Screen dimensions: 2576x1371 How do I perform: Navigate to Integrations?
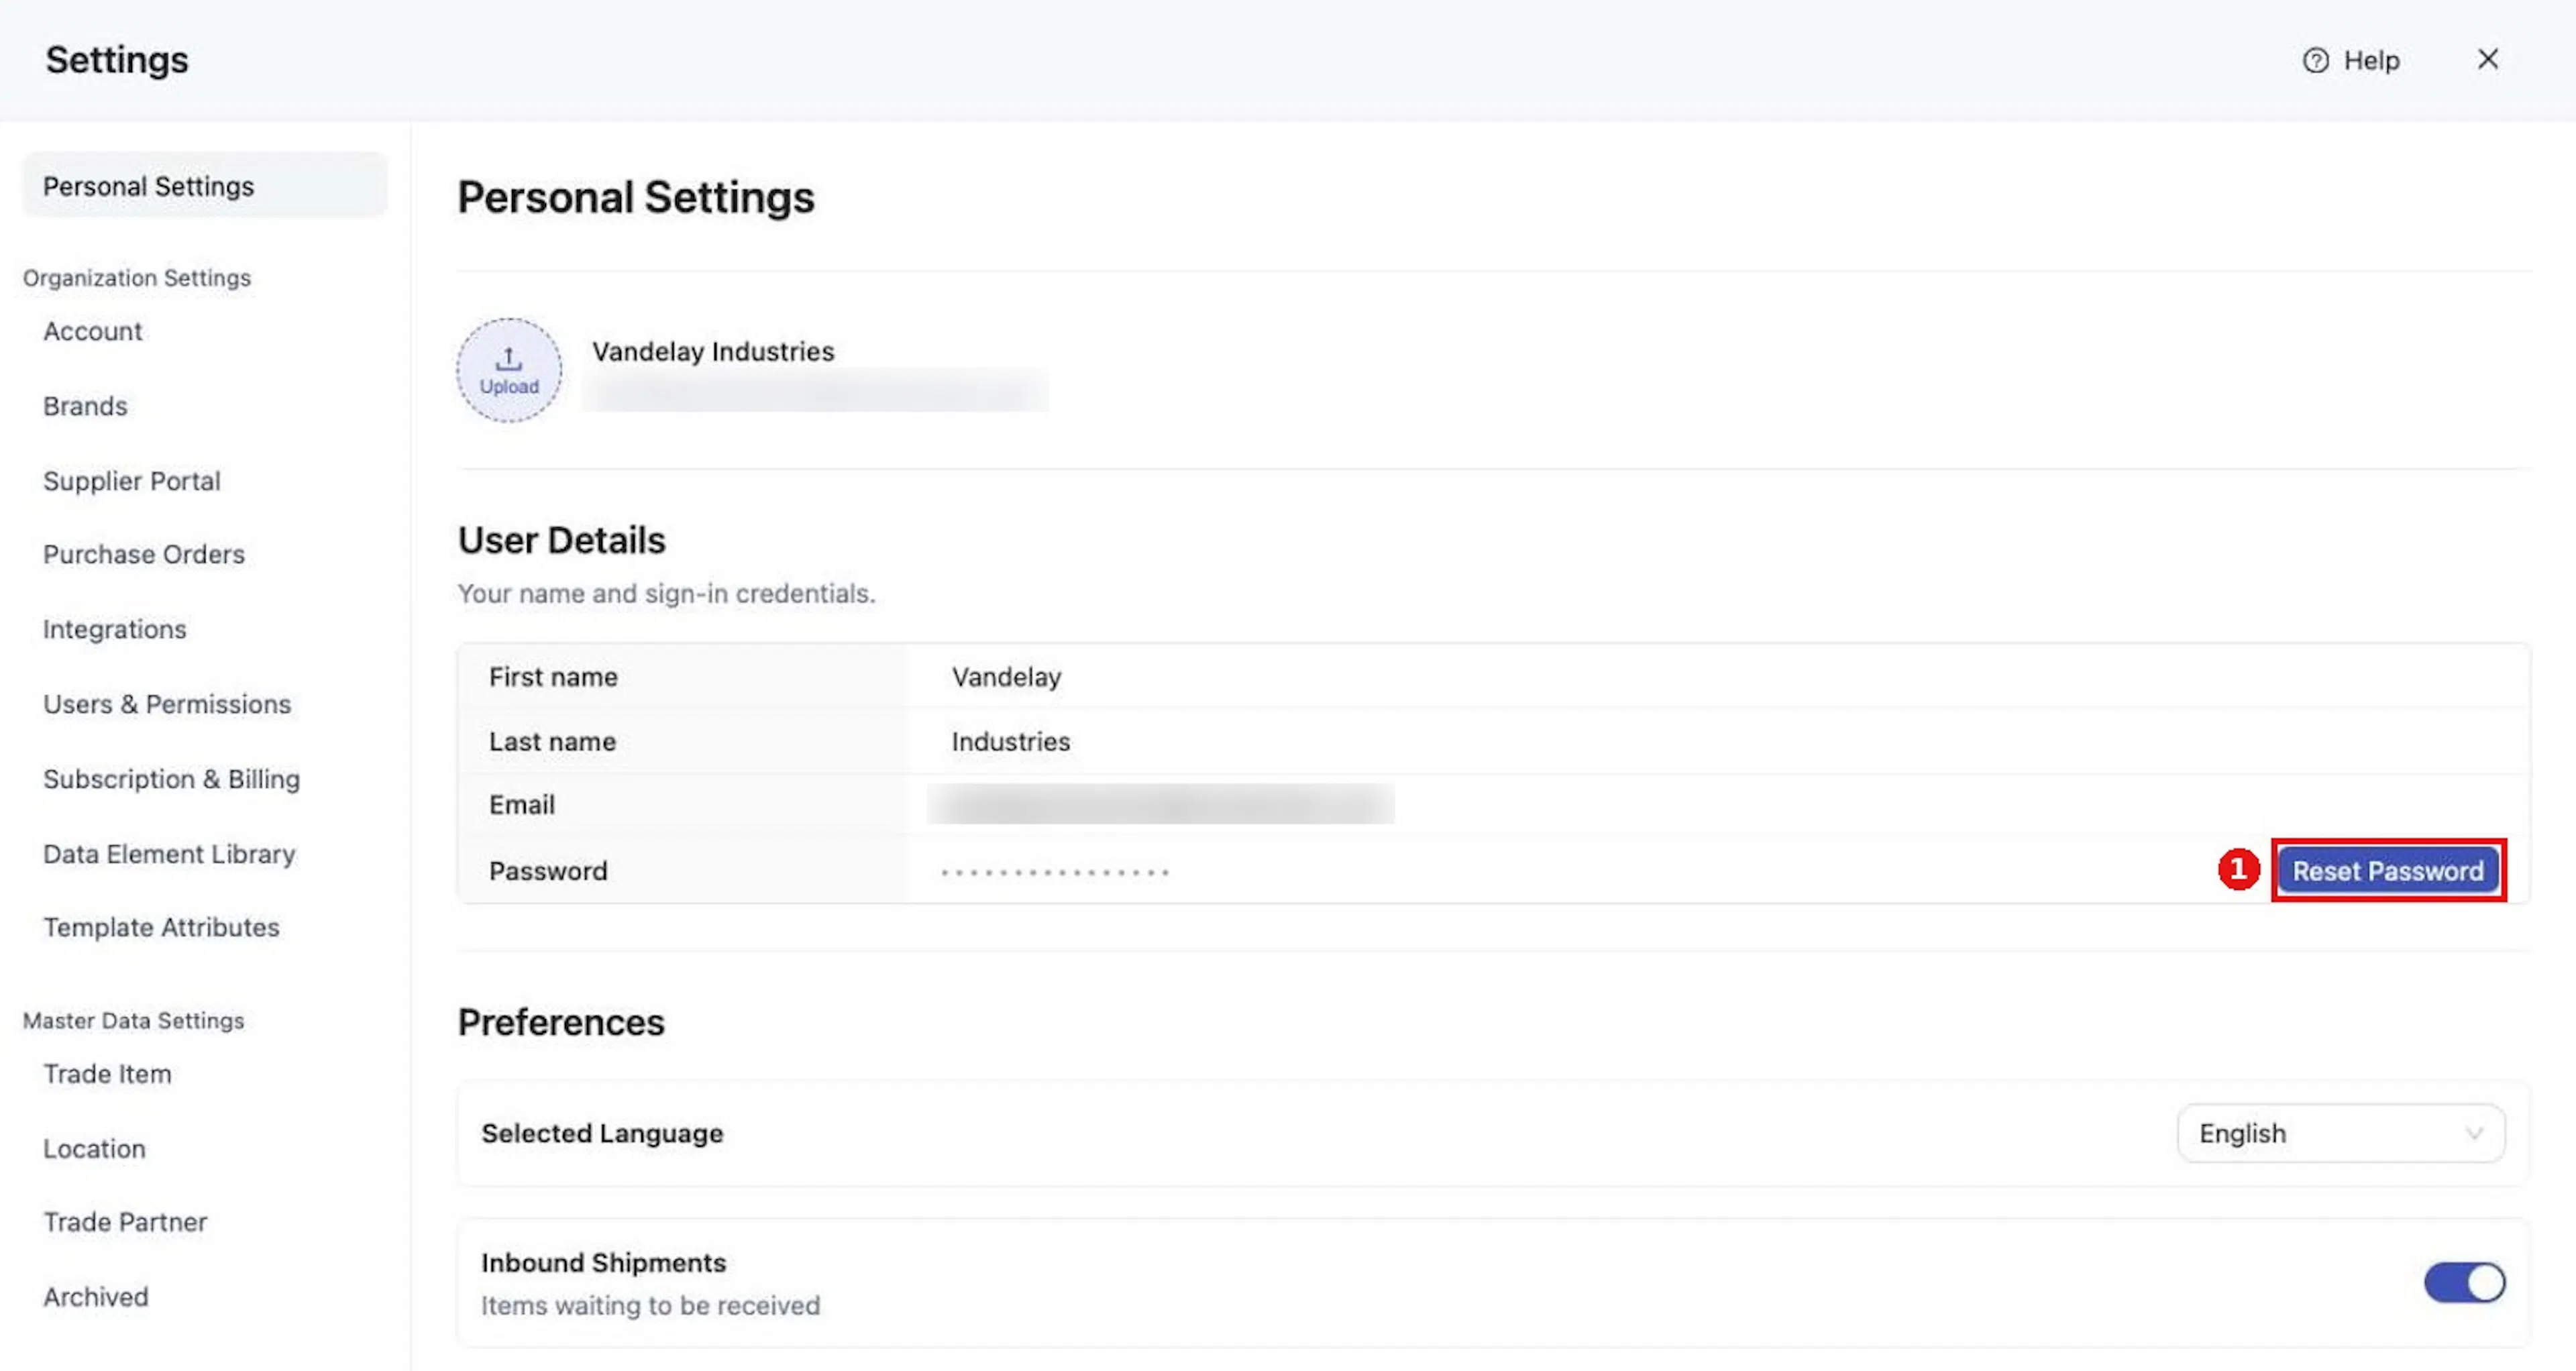115,629
